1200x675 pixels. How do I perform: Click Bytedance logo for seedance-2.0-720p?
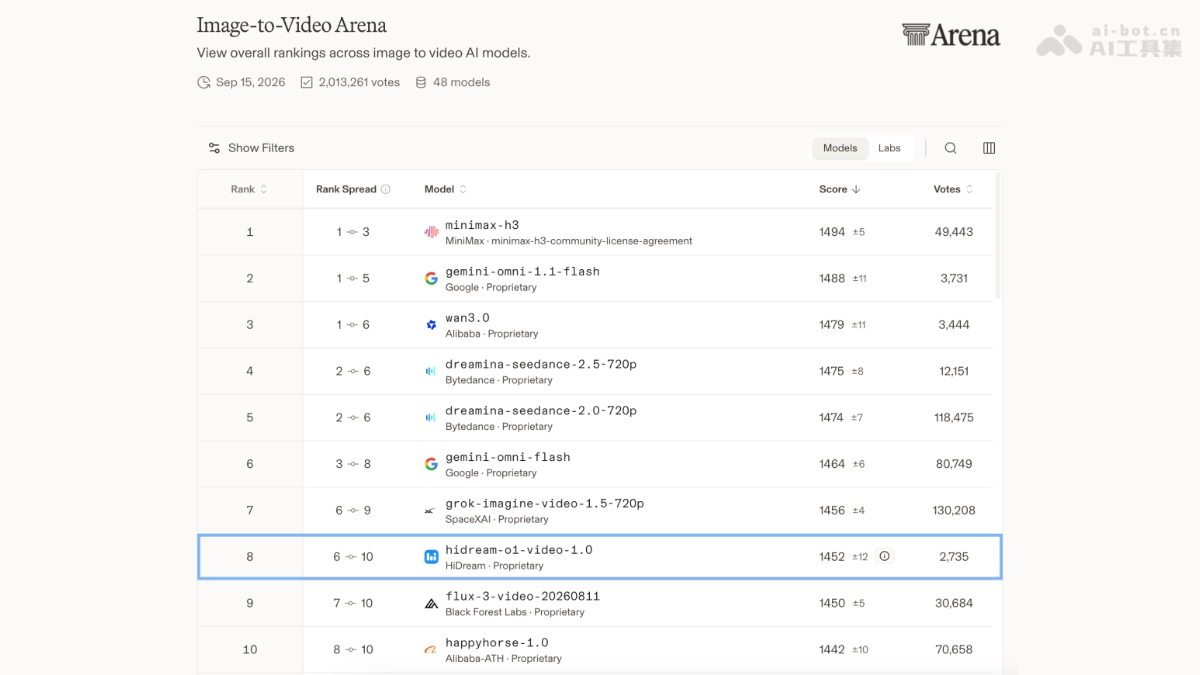431,417
